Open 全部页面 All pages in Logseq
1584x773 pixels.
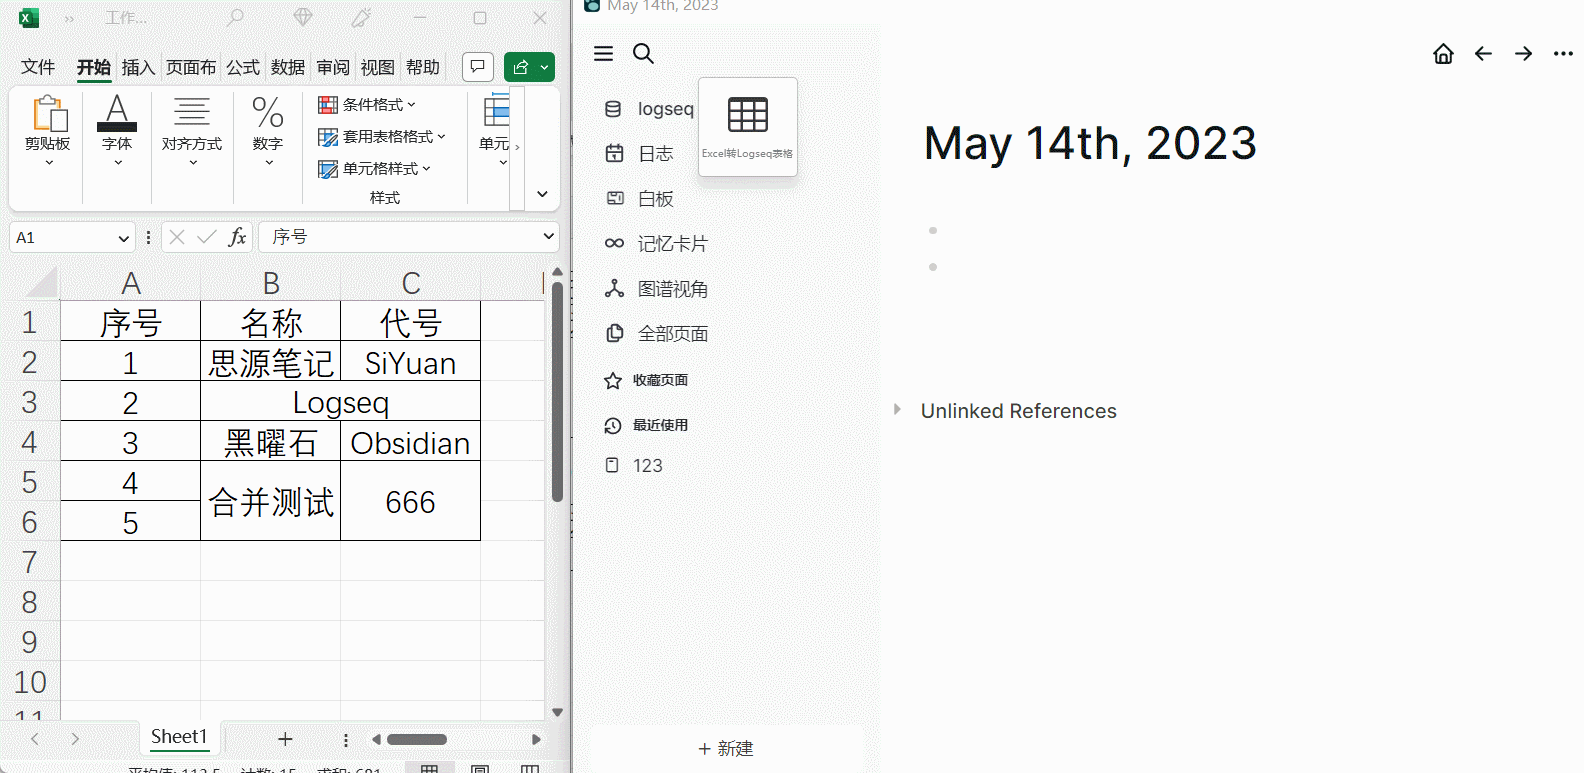point(657,333)
